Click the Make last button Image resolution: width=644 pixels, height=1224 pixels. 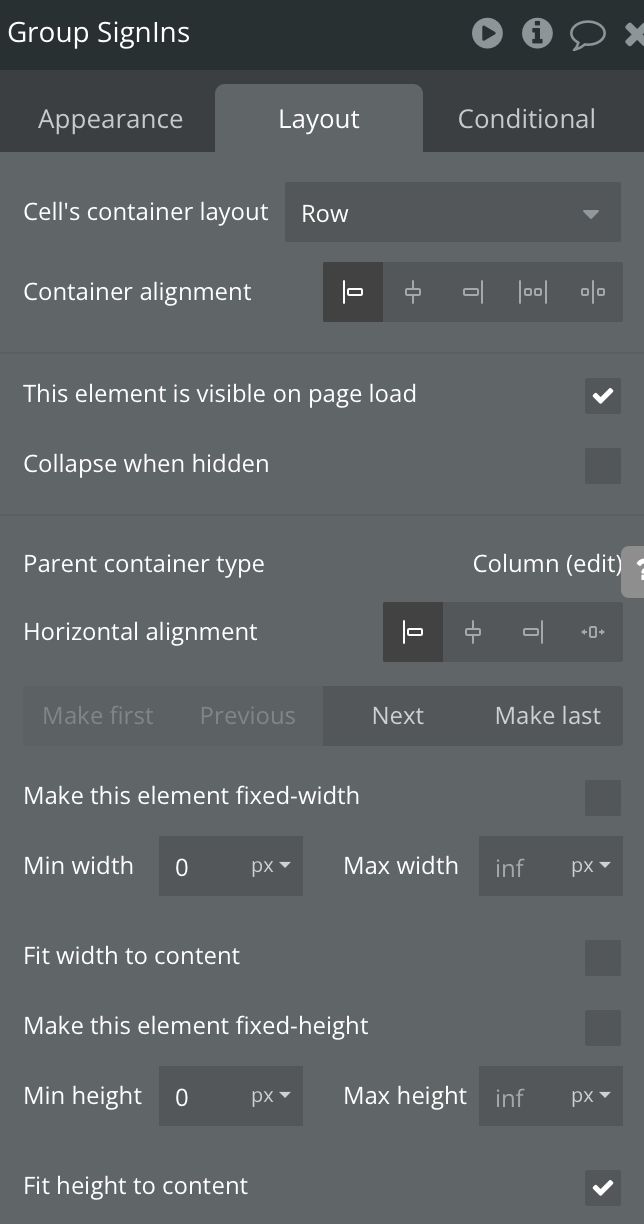pyautogui.click(x=547, y=716)
